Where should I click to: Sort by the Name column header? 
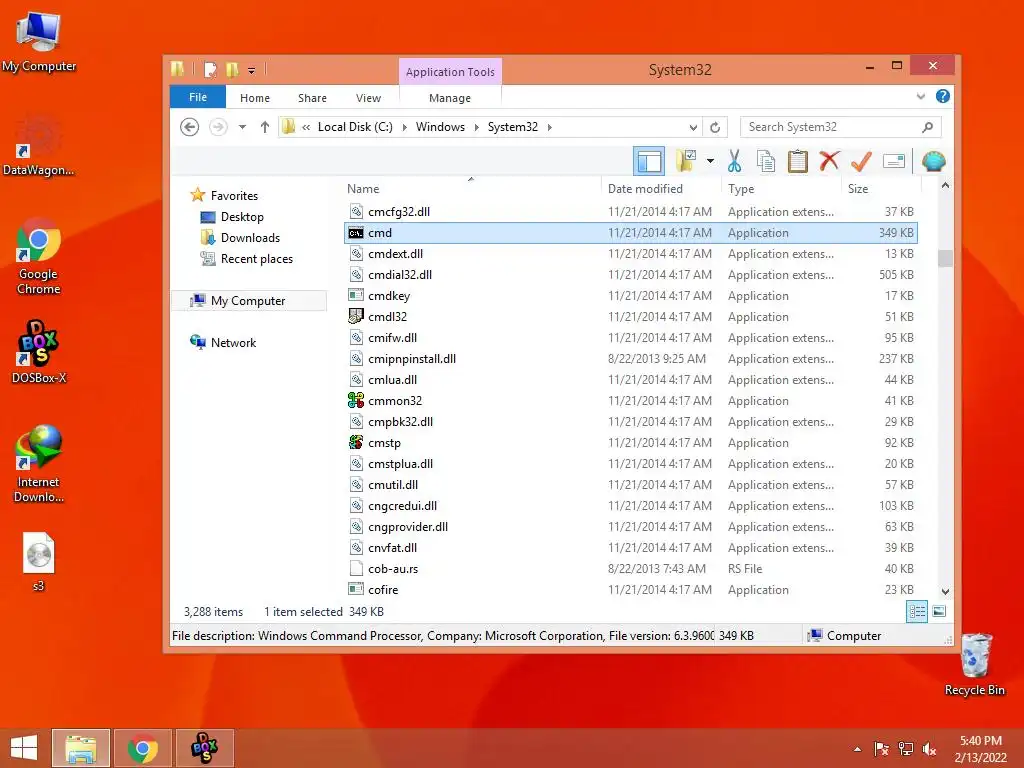tap(472, 188)
